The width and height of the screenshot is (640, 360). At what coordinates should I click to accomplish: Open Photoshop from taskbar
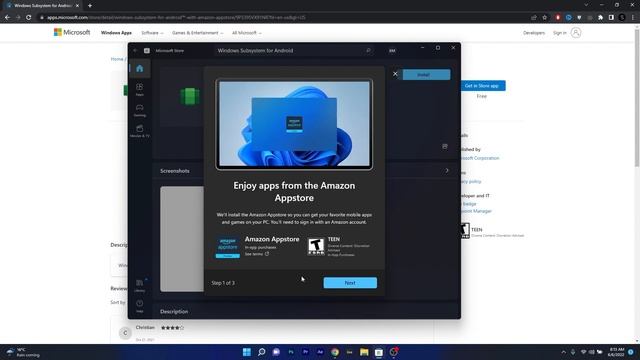291,352
